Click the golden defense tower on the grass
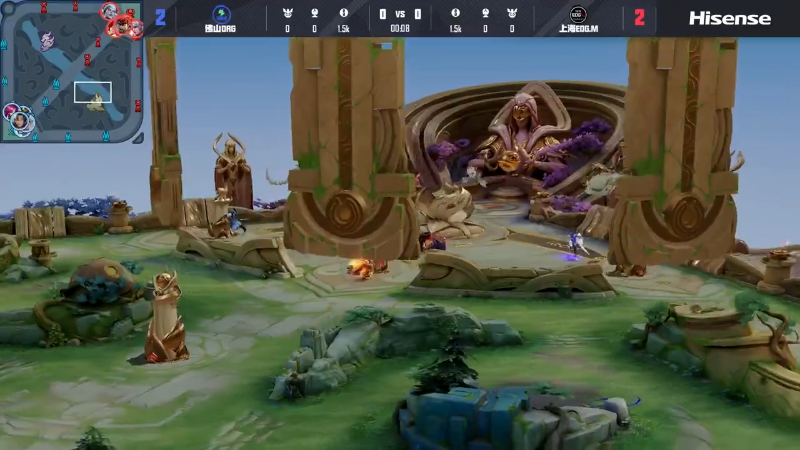Screen dimensions: 800x450 pyautogui.click(x=166, y=316)
